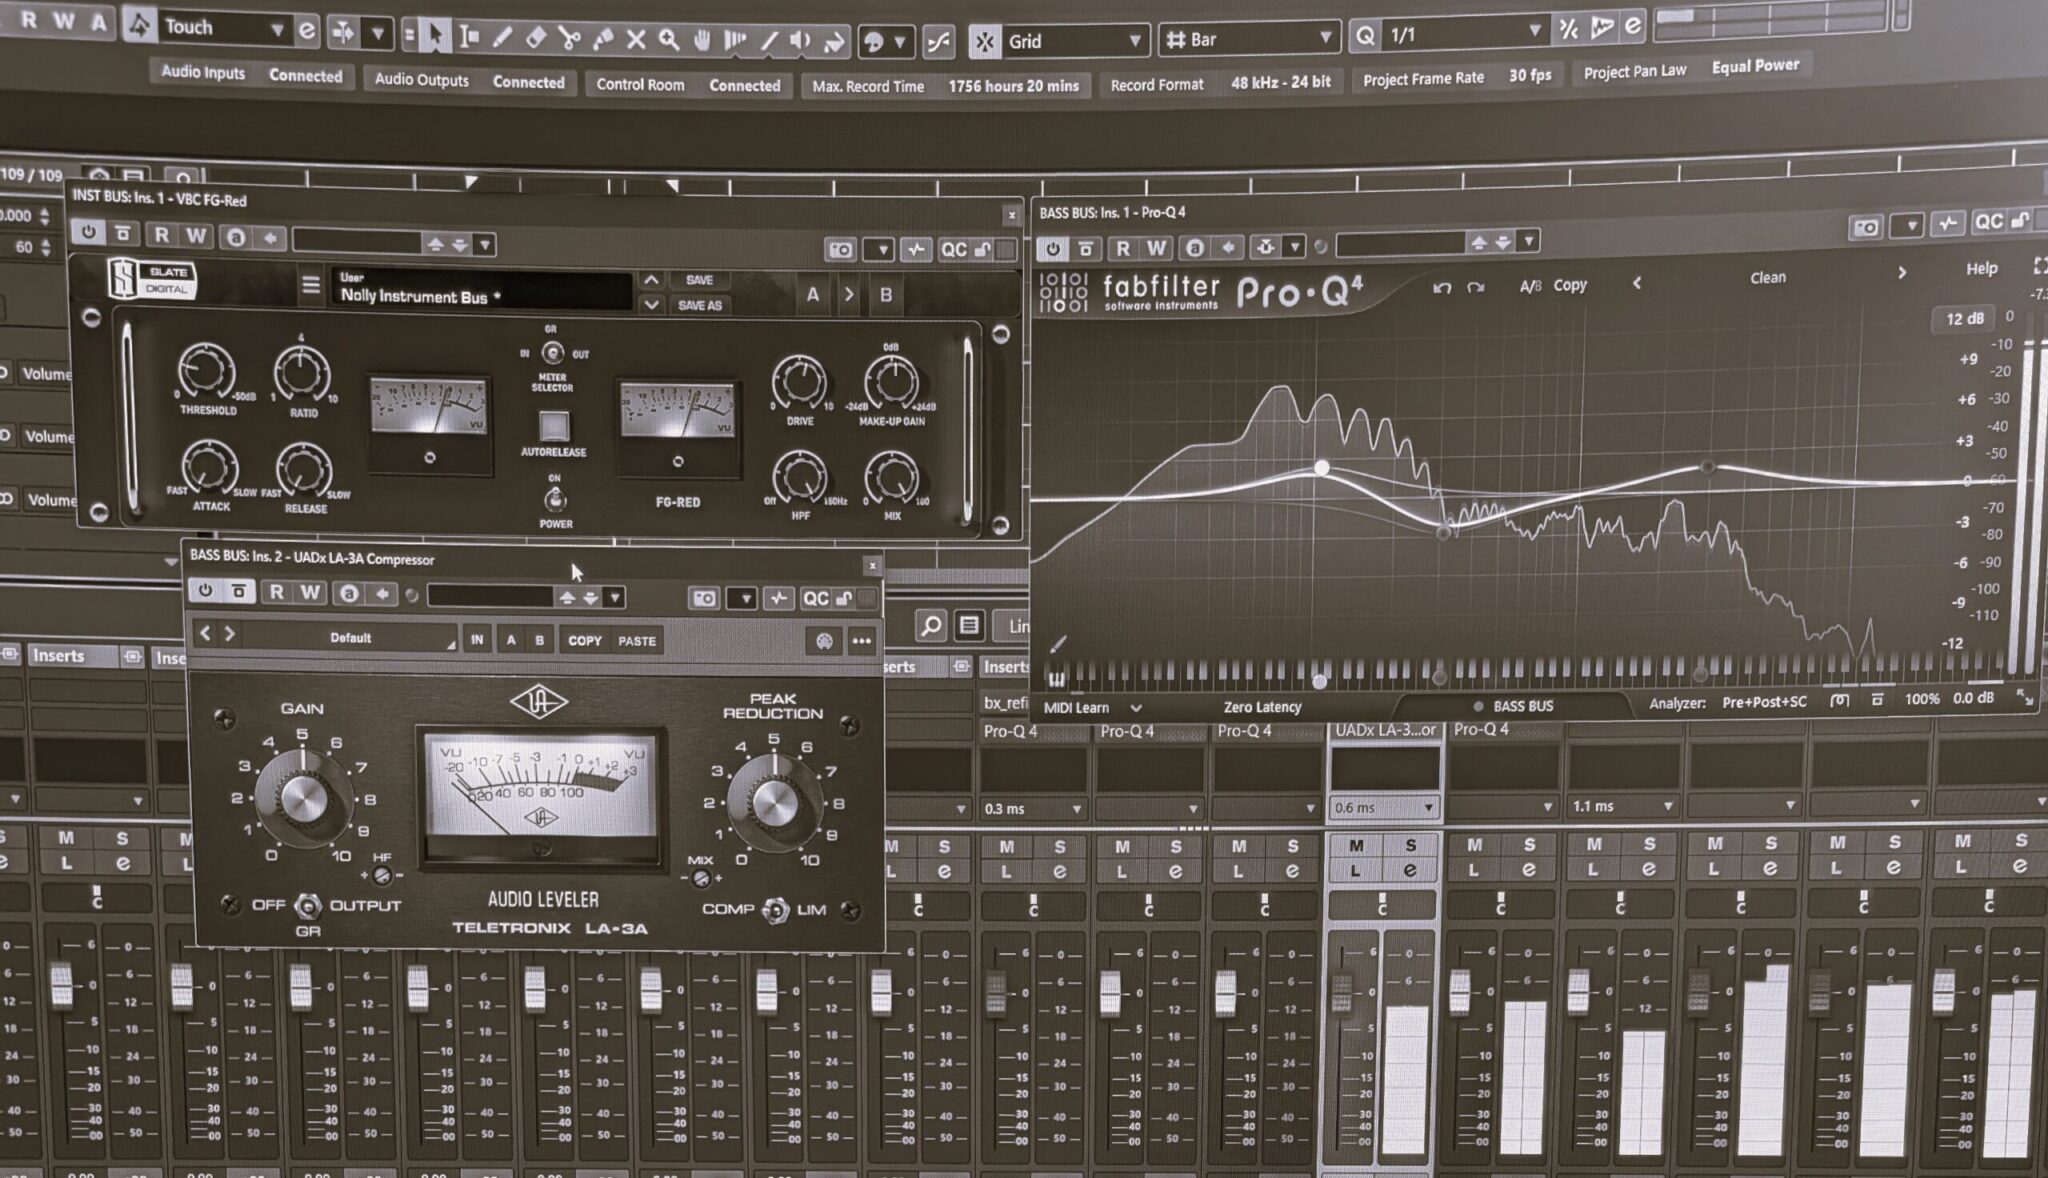Open the Touch automation mode dropdown
Viewport: 2048px width, 1178px height.
tap(275, 28)
